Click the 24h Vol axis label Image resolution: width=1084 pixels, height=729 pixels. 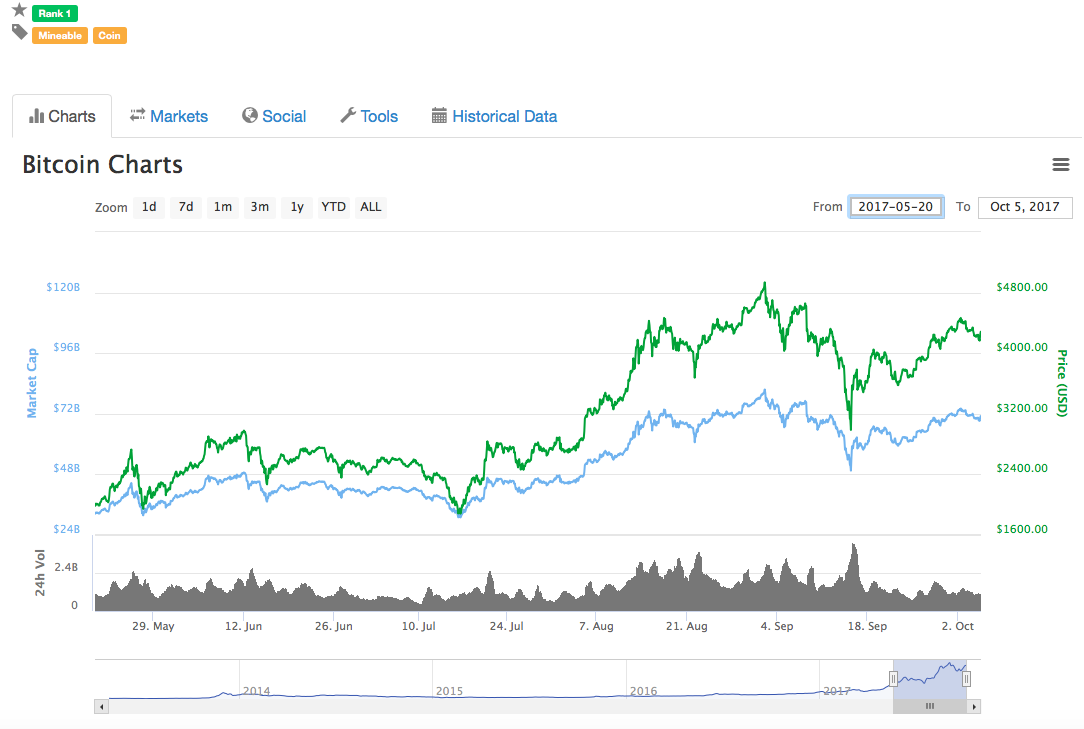40,573
